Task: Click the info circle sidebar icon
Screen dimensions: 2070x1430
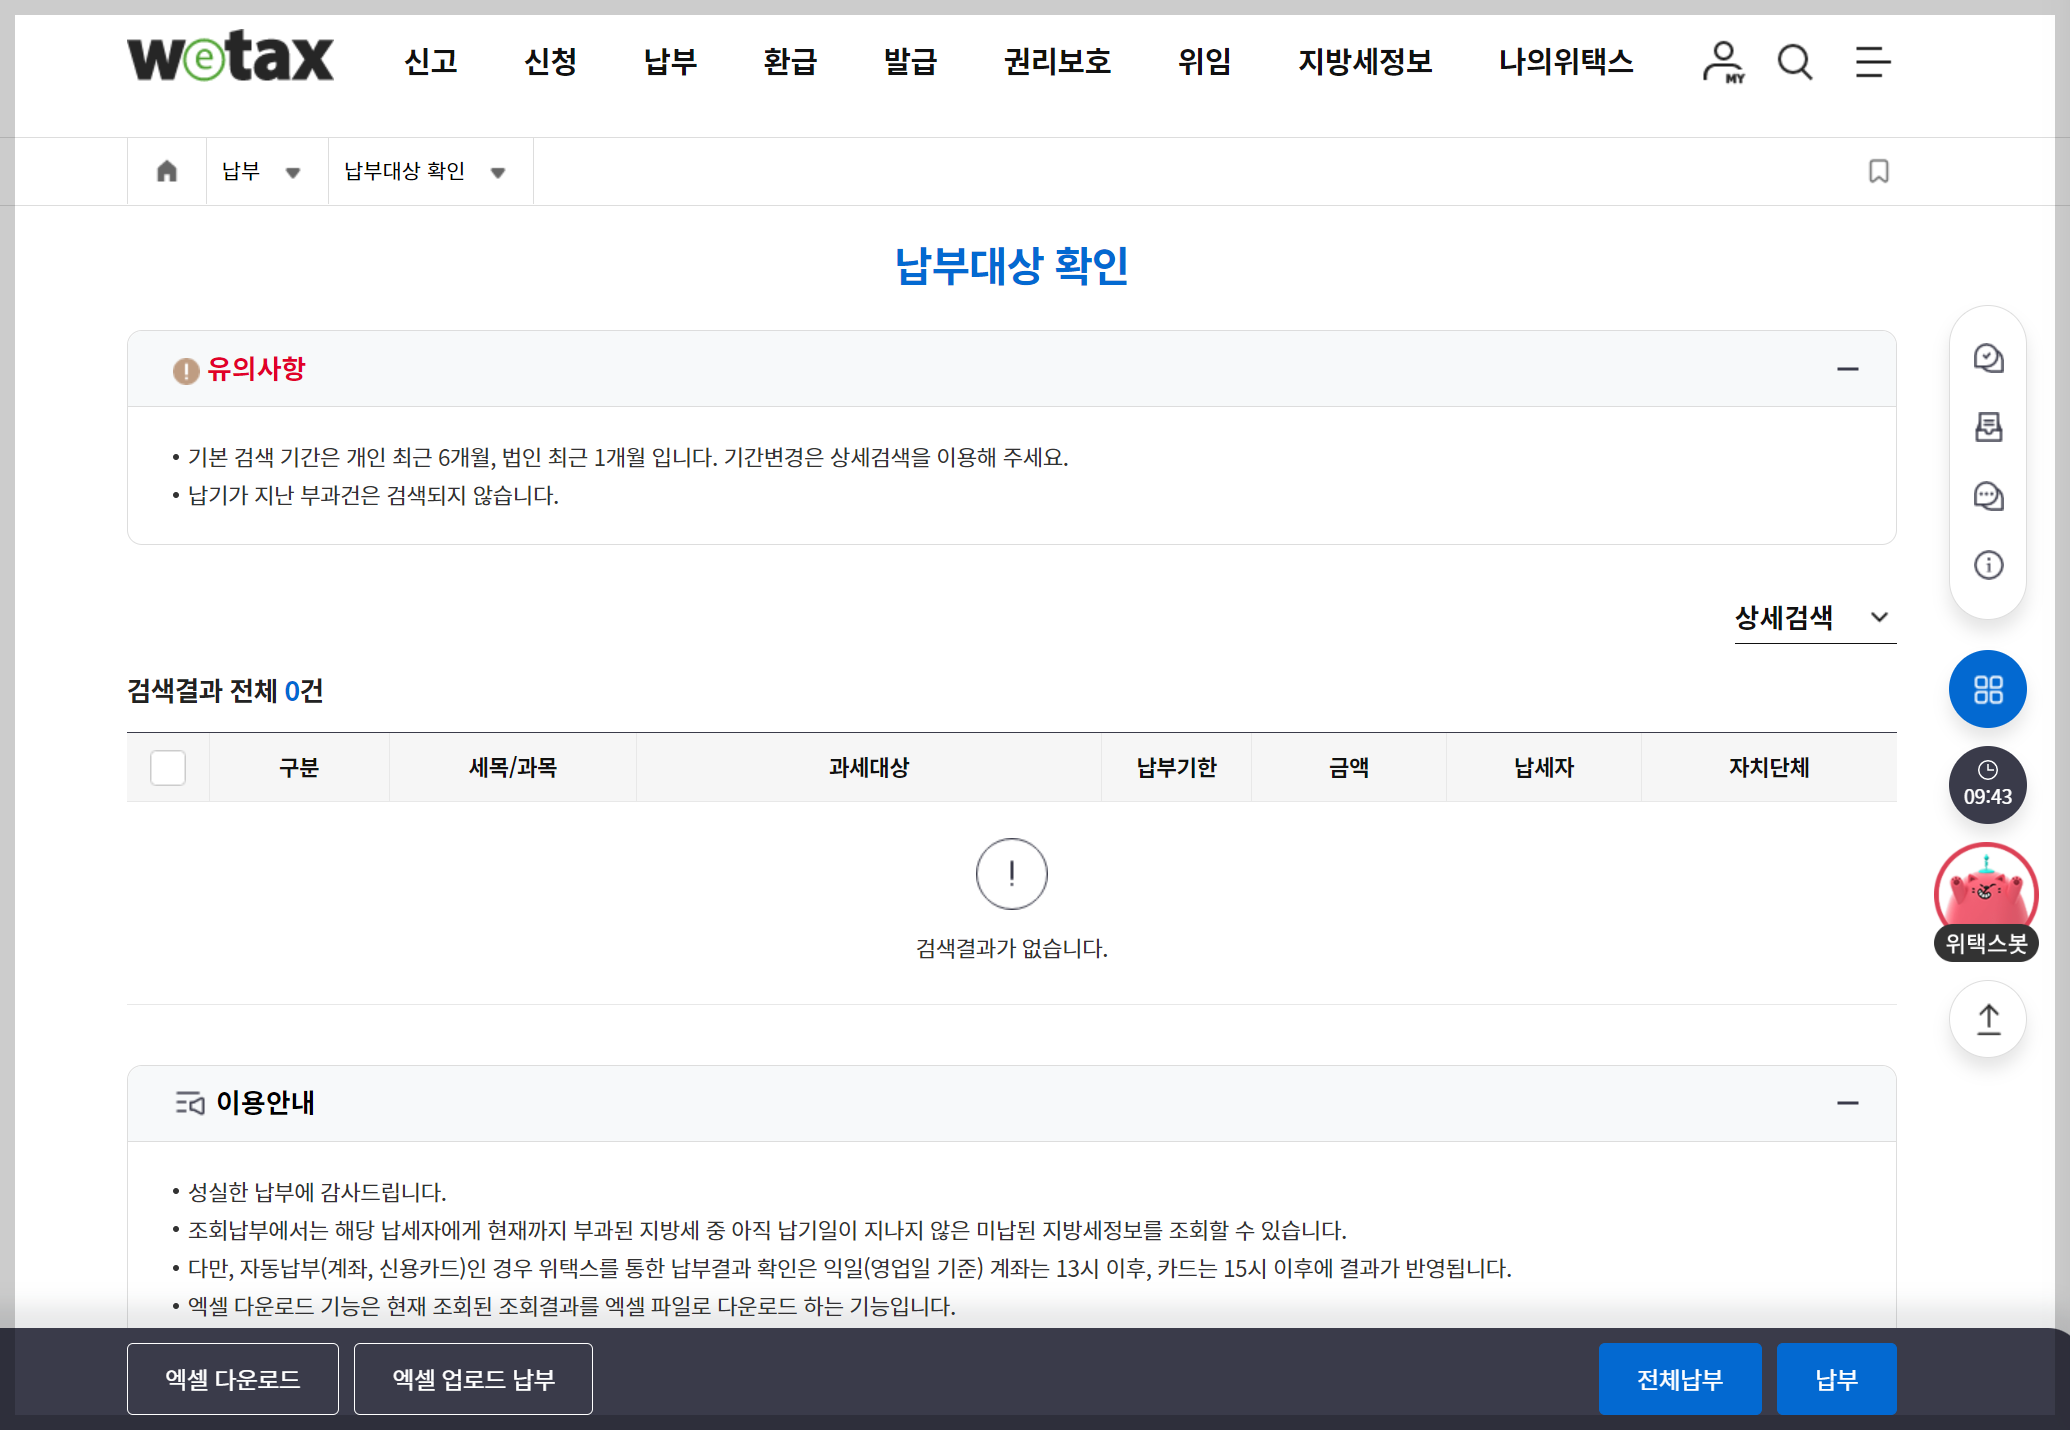Action: coord(1988,565)
